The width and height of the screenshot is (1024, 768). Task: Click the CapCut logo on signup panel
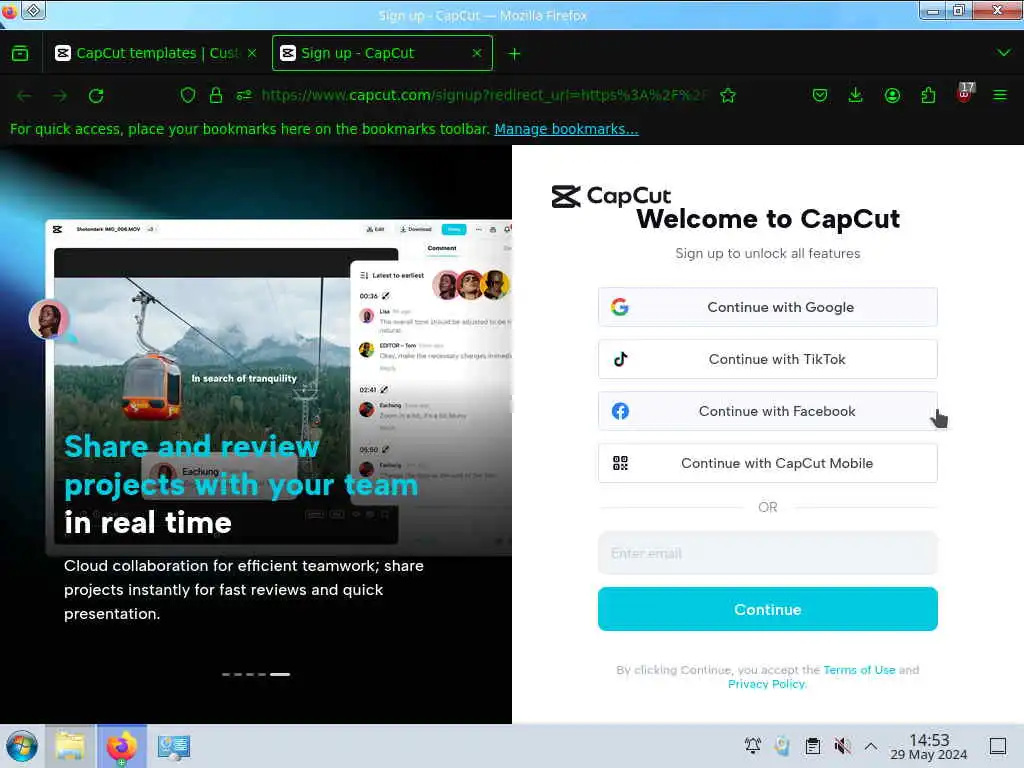click(611, 196)
